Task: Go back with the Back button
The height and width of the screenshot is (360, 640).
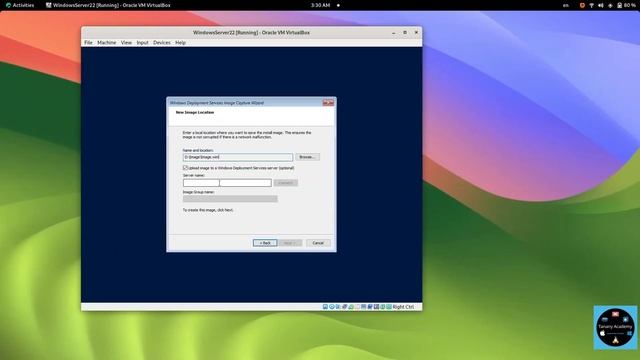Action: [x=265, y=243]
